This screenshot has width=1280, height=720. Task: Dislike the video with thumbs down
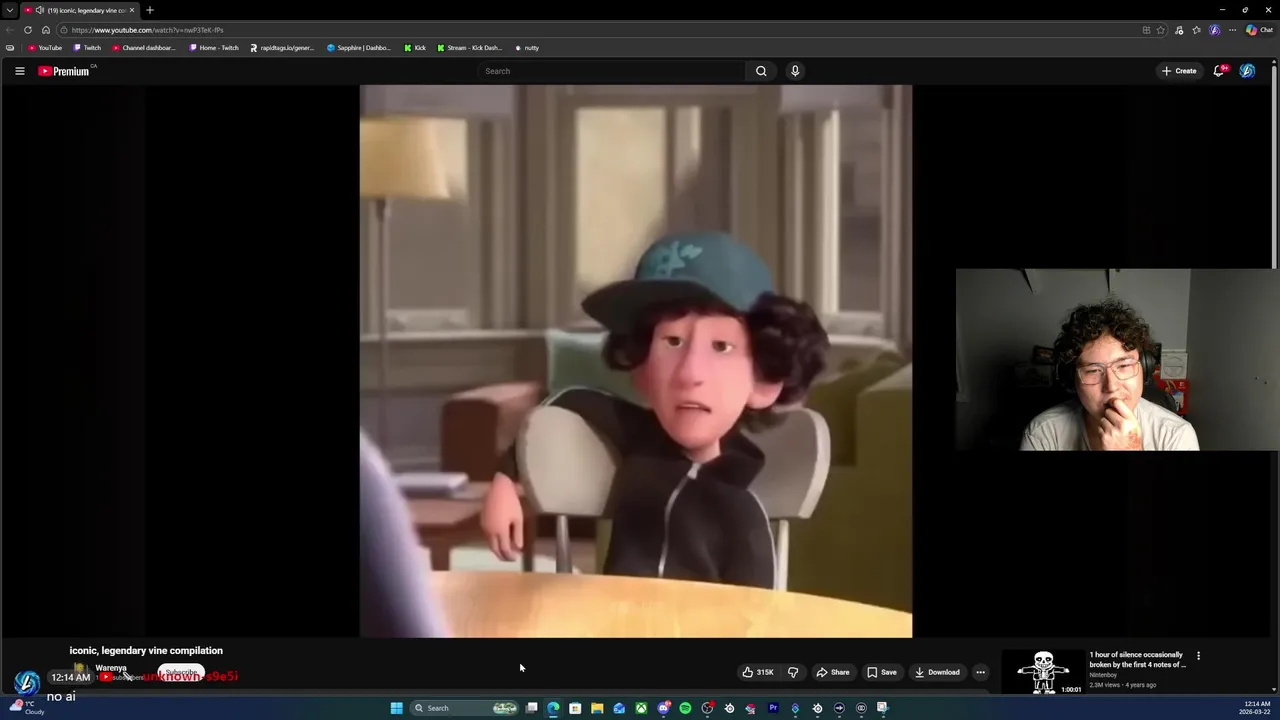click(x=793, y=672)
